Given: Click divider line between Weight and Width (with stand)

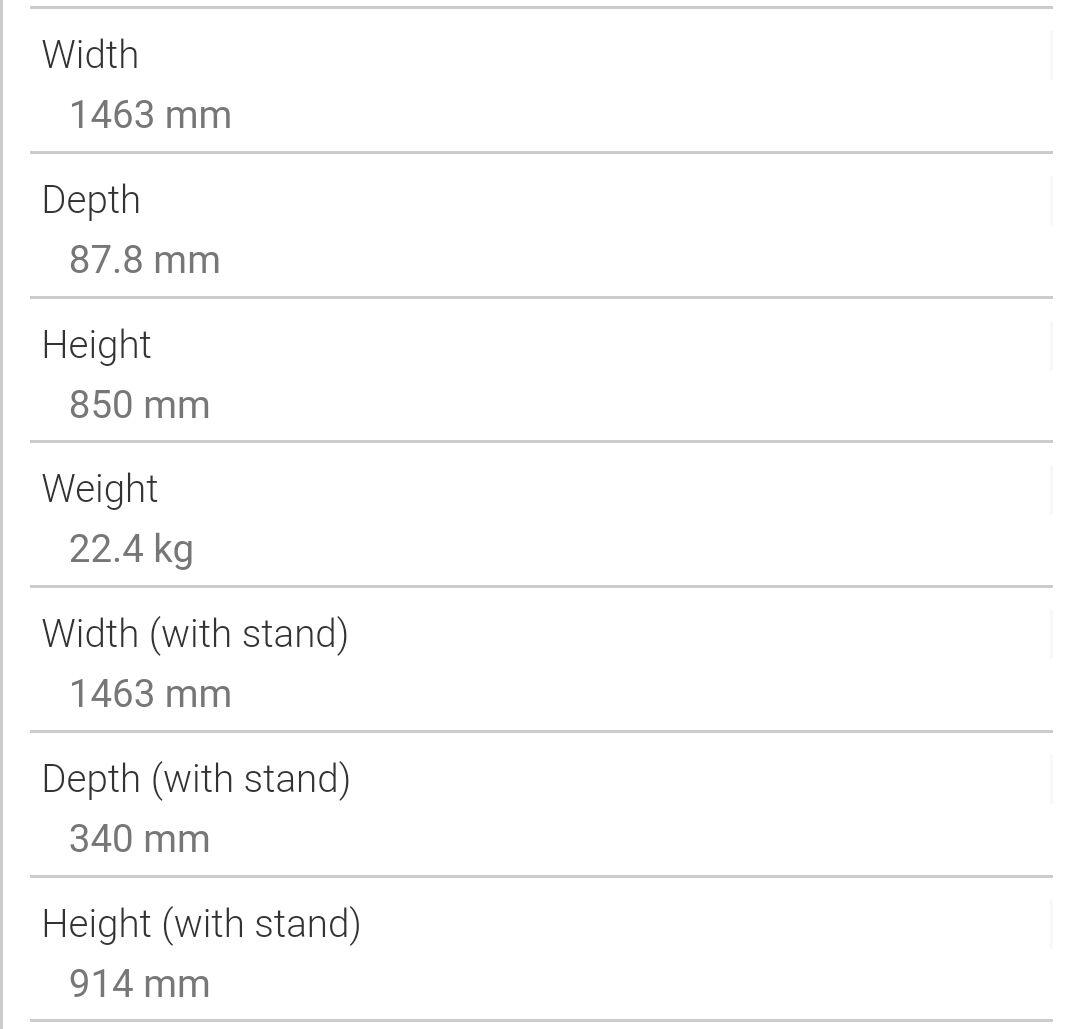Looking at the screenshot, I should (x=541, y=586).
